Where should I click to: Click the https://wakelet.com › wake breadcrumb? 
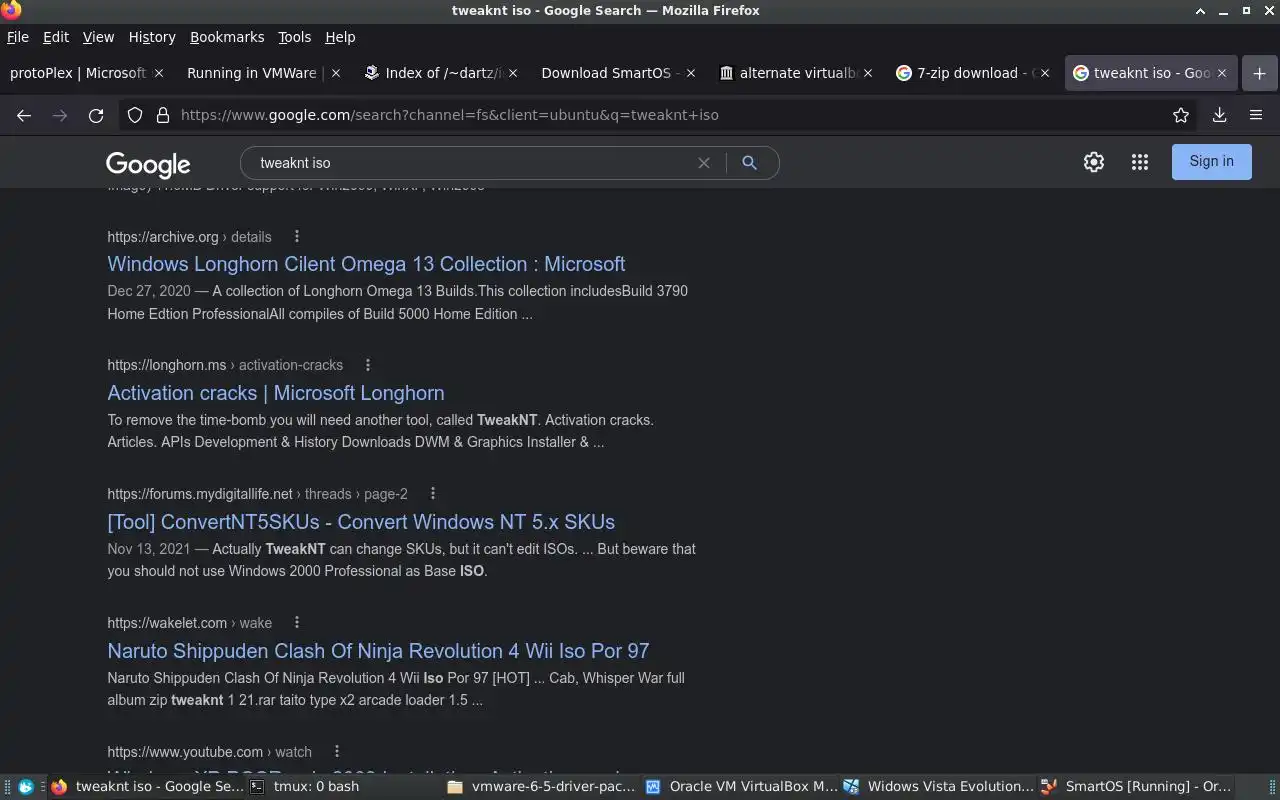point(189,623)
